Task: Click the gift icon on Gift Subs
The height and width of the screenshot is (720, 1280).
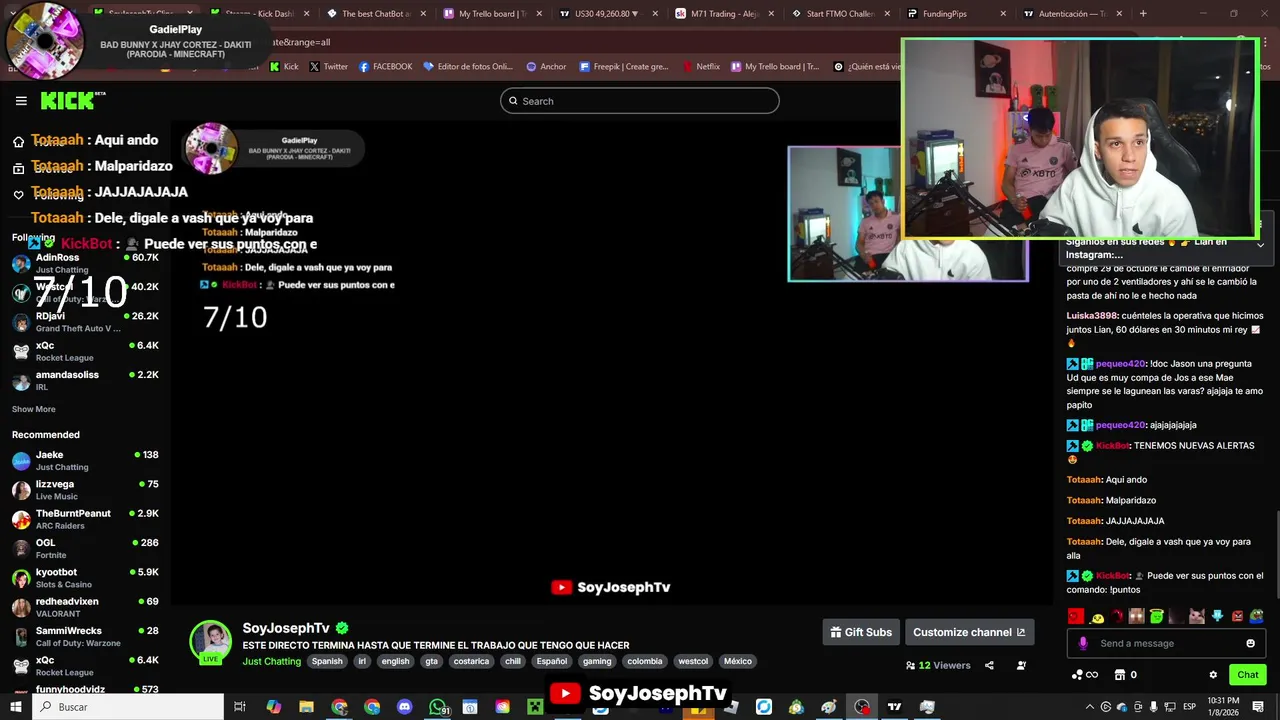Action: (836, 632)
